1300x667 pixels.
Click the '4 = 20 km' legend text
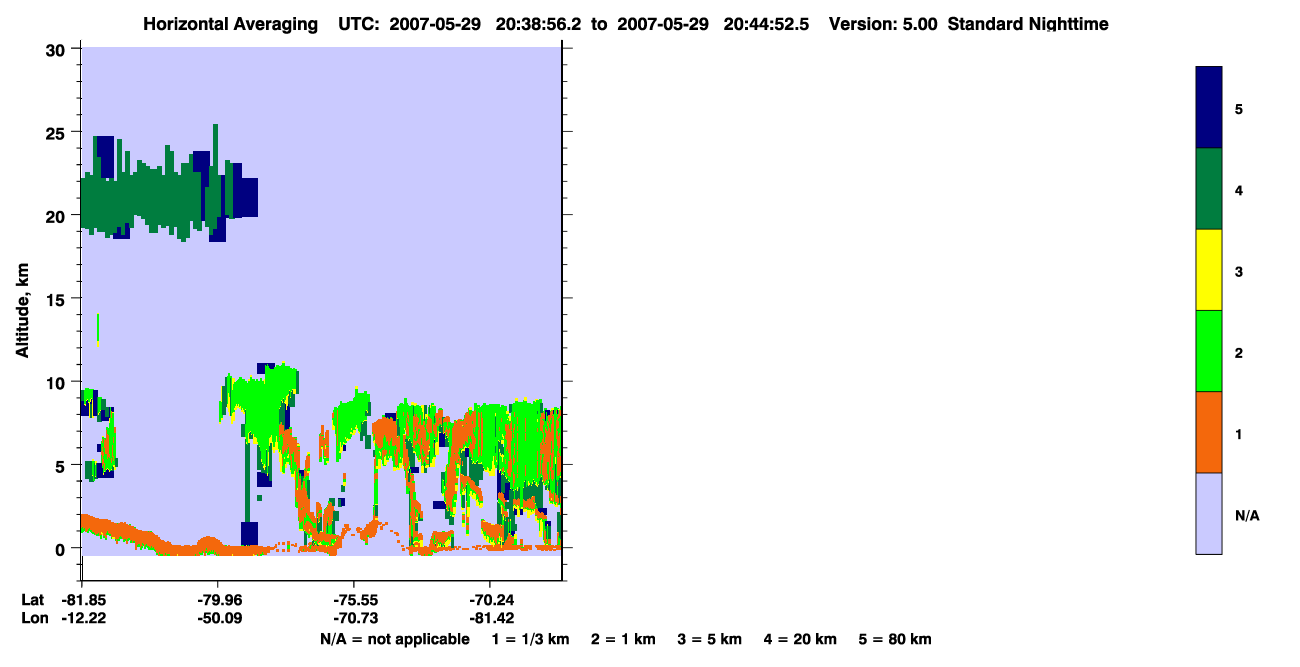tap(801, 639)
